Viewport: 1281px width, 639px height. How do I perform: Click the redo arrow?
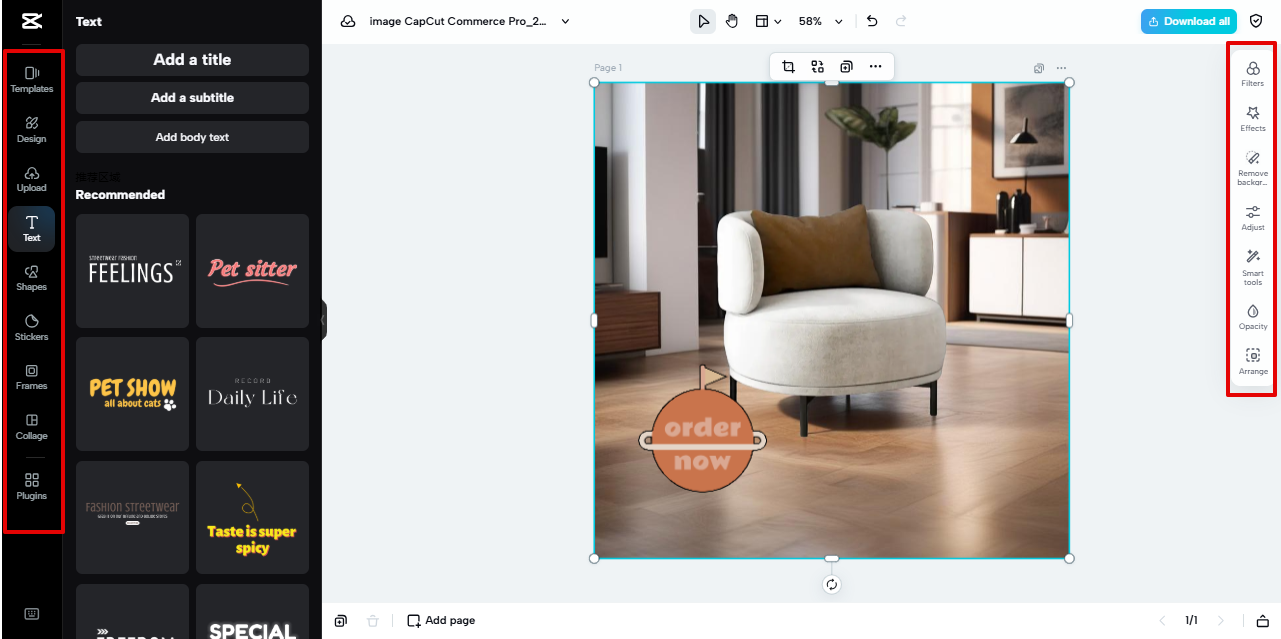click(901, 21)
